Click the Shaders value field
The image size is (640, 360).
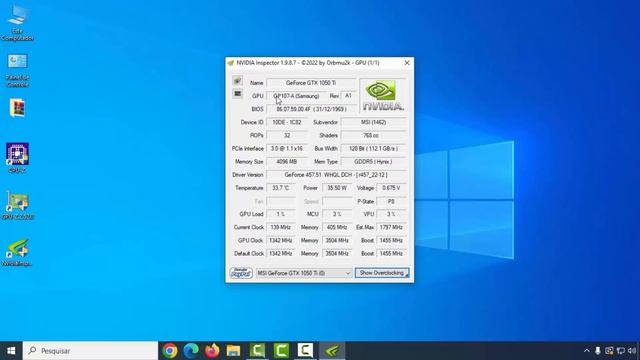click(373, 136)
